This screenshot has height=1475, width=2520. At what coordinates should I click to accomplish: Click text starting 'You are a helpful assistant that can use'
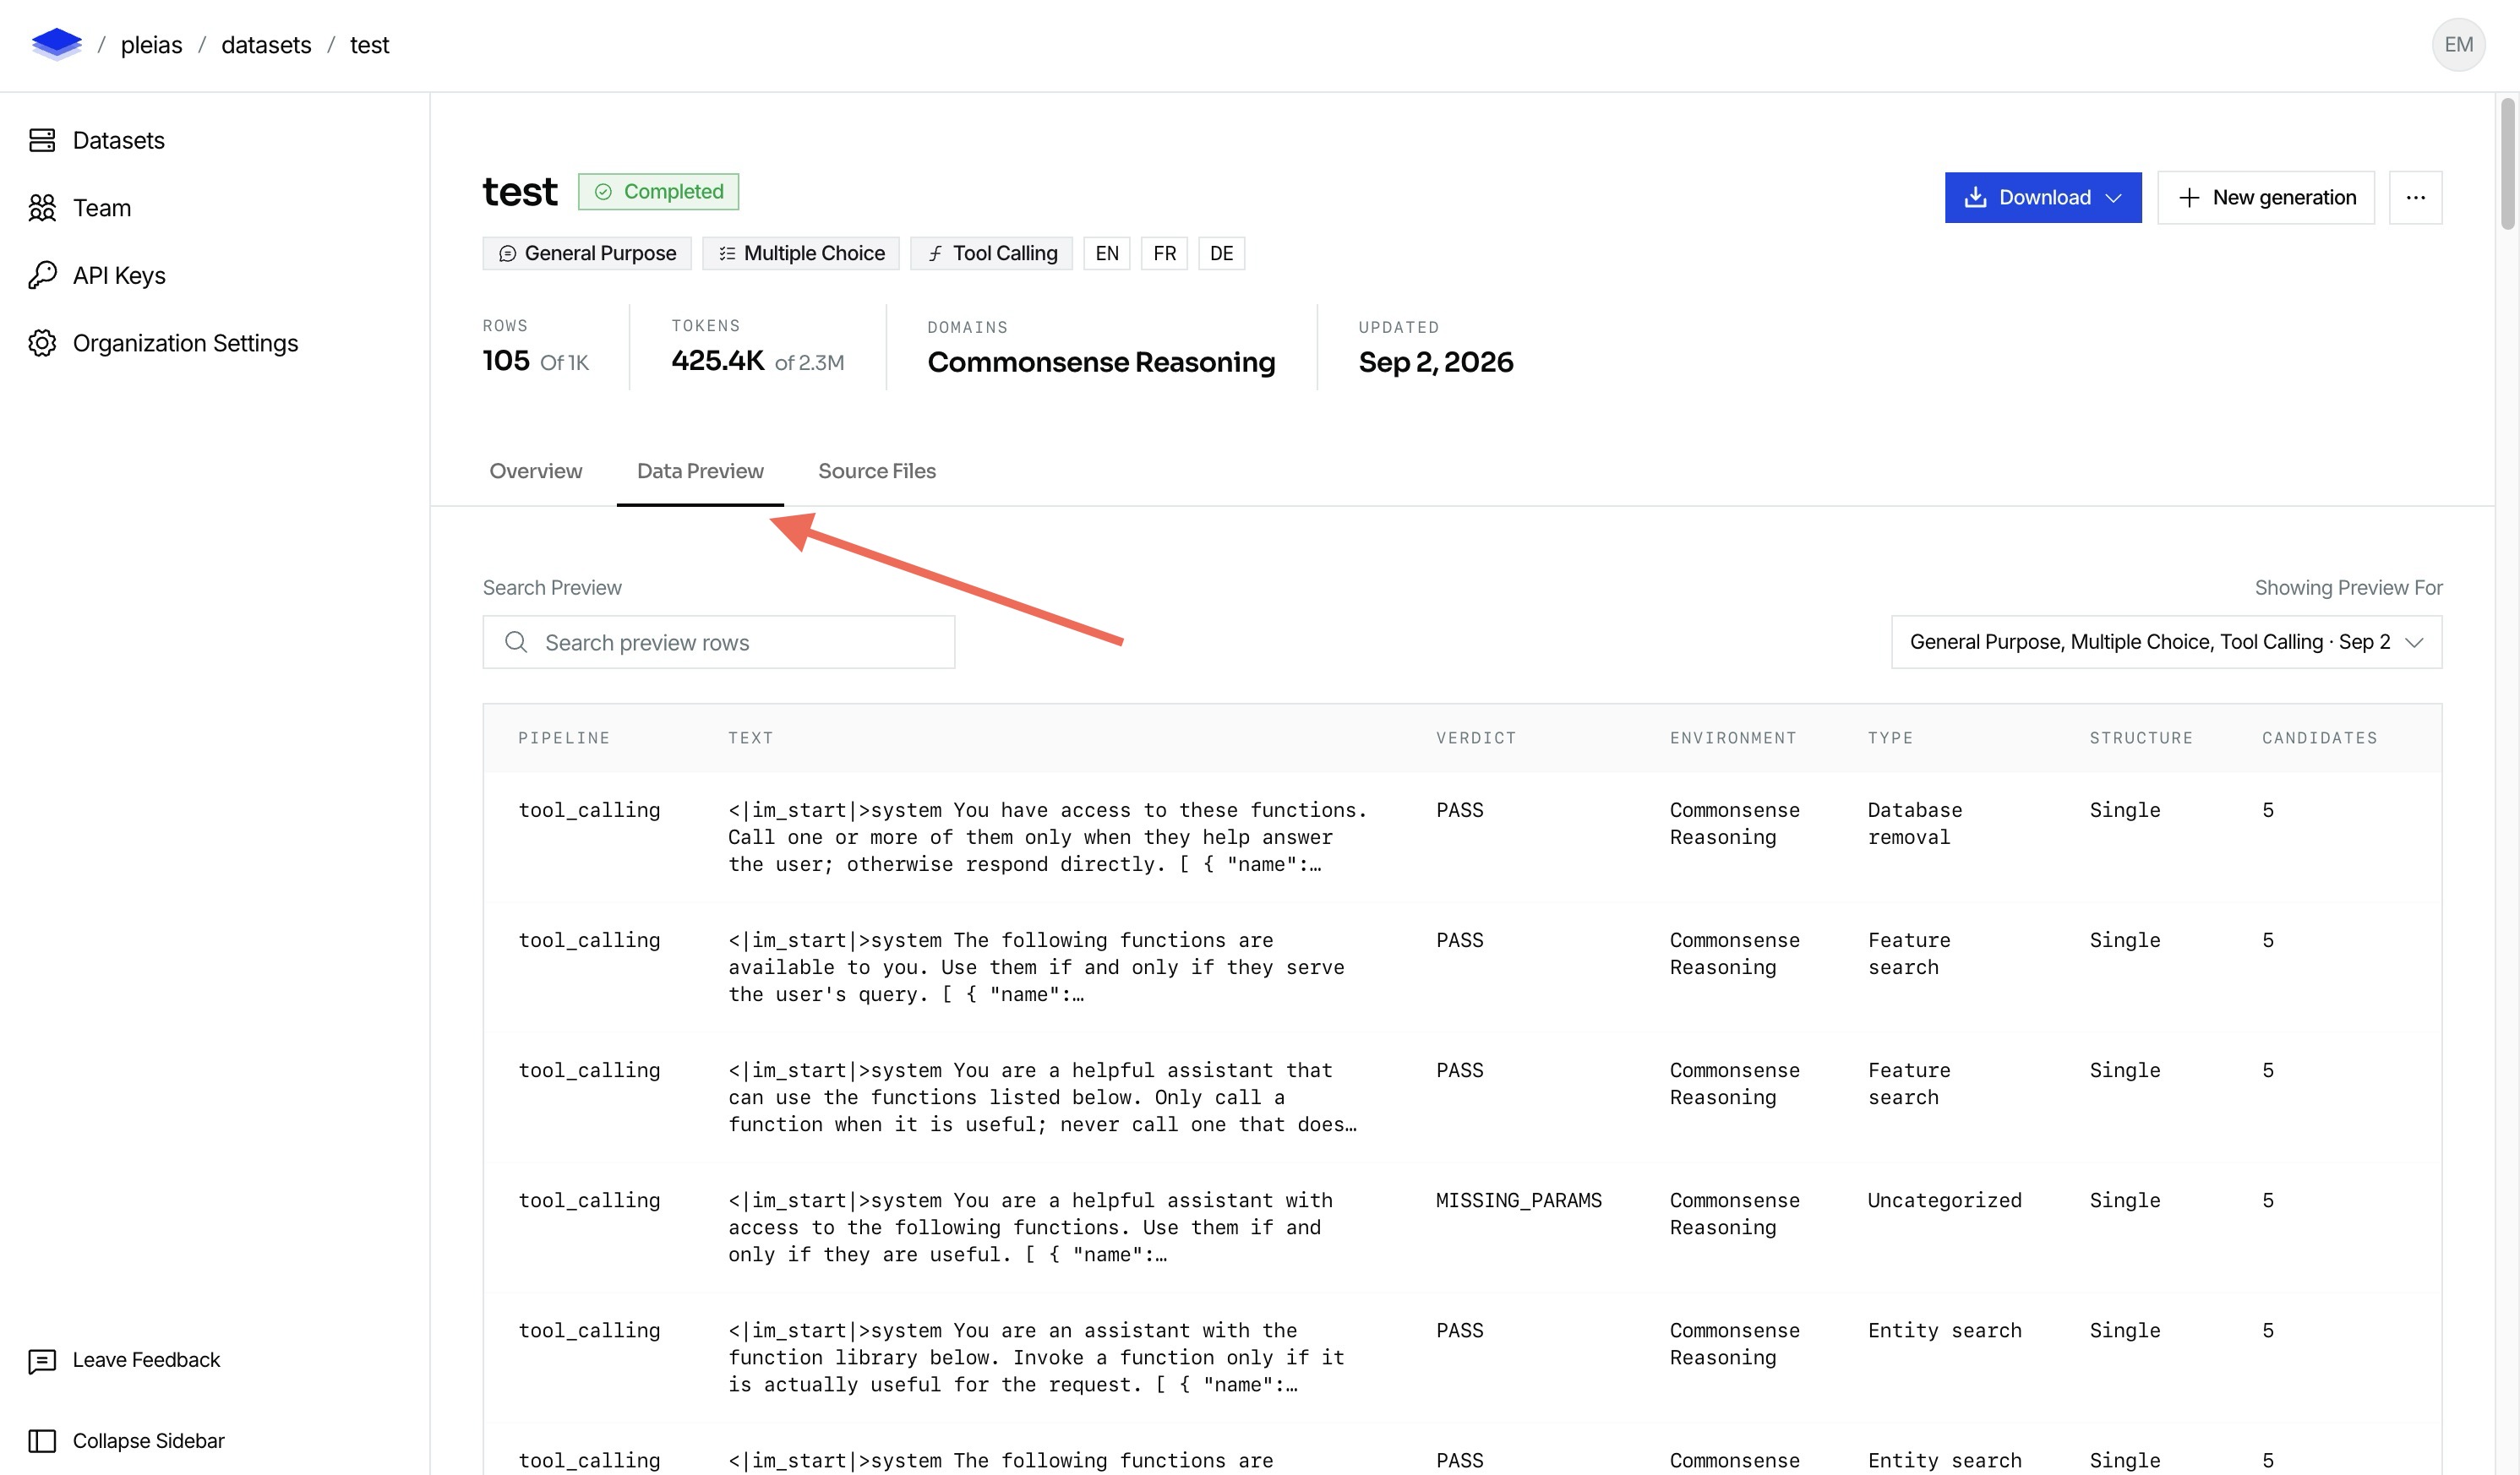point(1042,1097)
